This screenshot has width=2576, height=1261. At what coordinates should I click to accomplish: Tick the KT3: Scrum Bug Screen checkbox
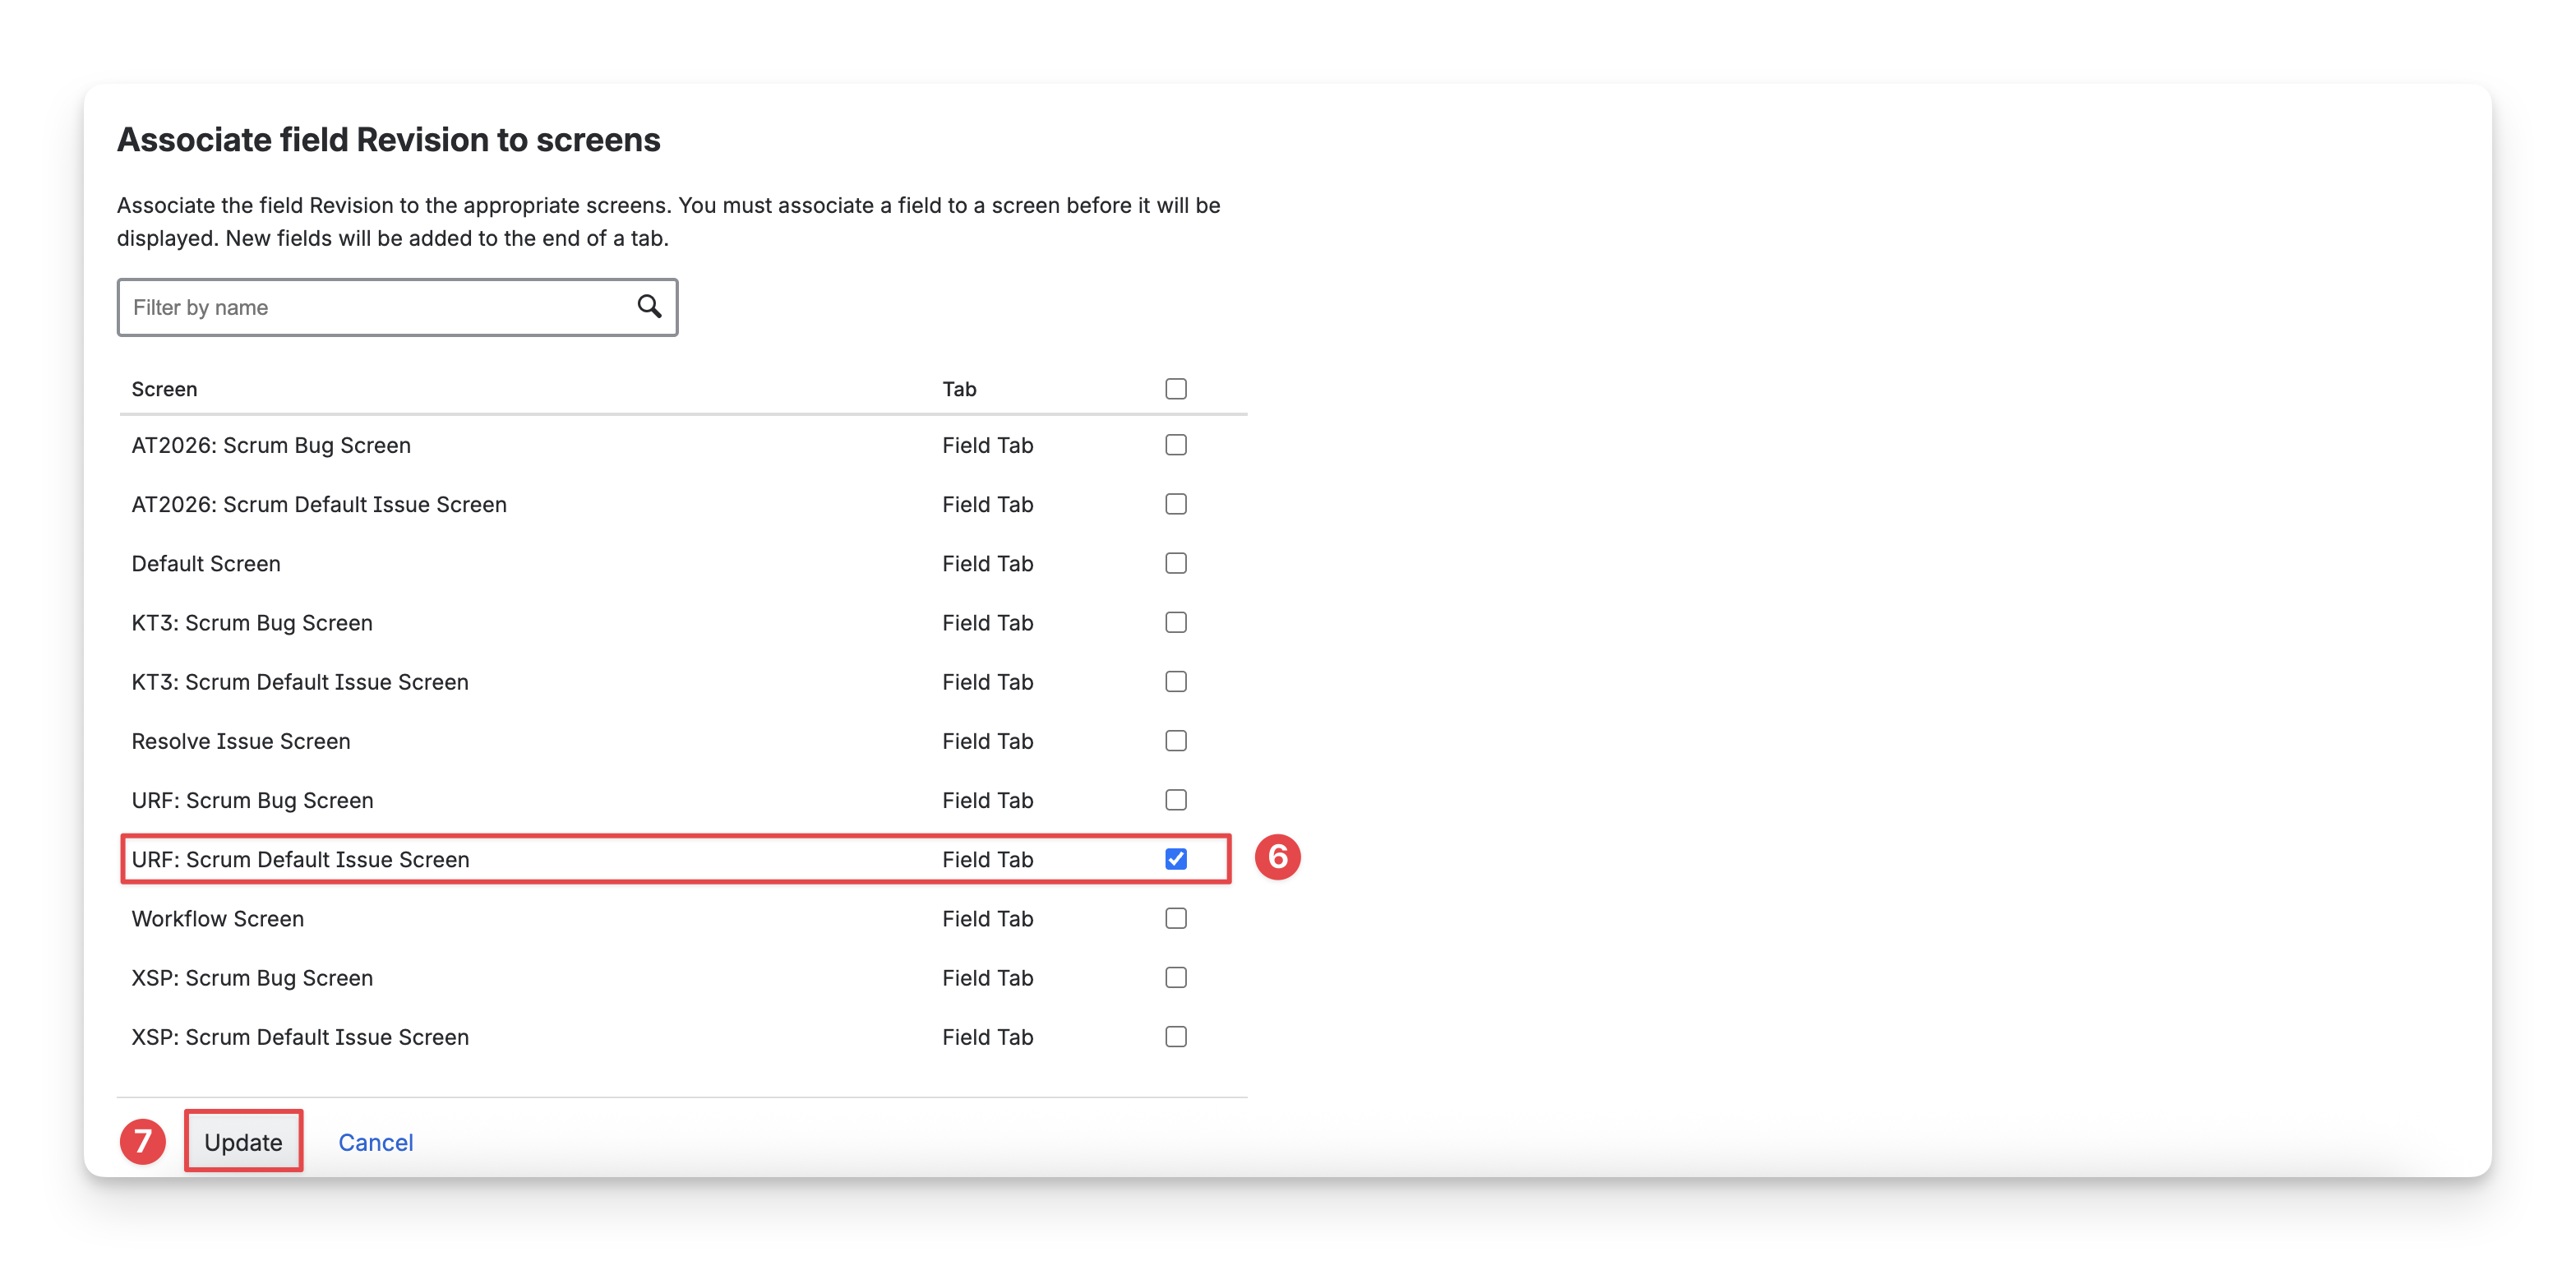pyautogui.click(x=1175, y=622)
